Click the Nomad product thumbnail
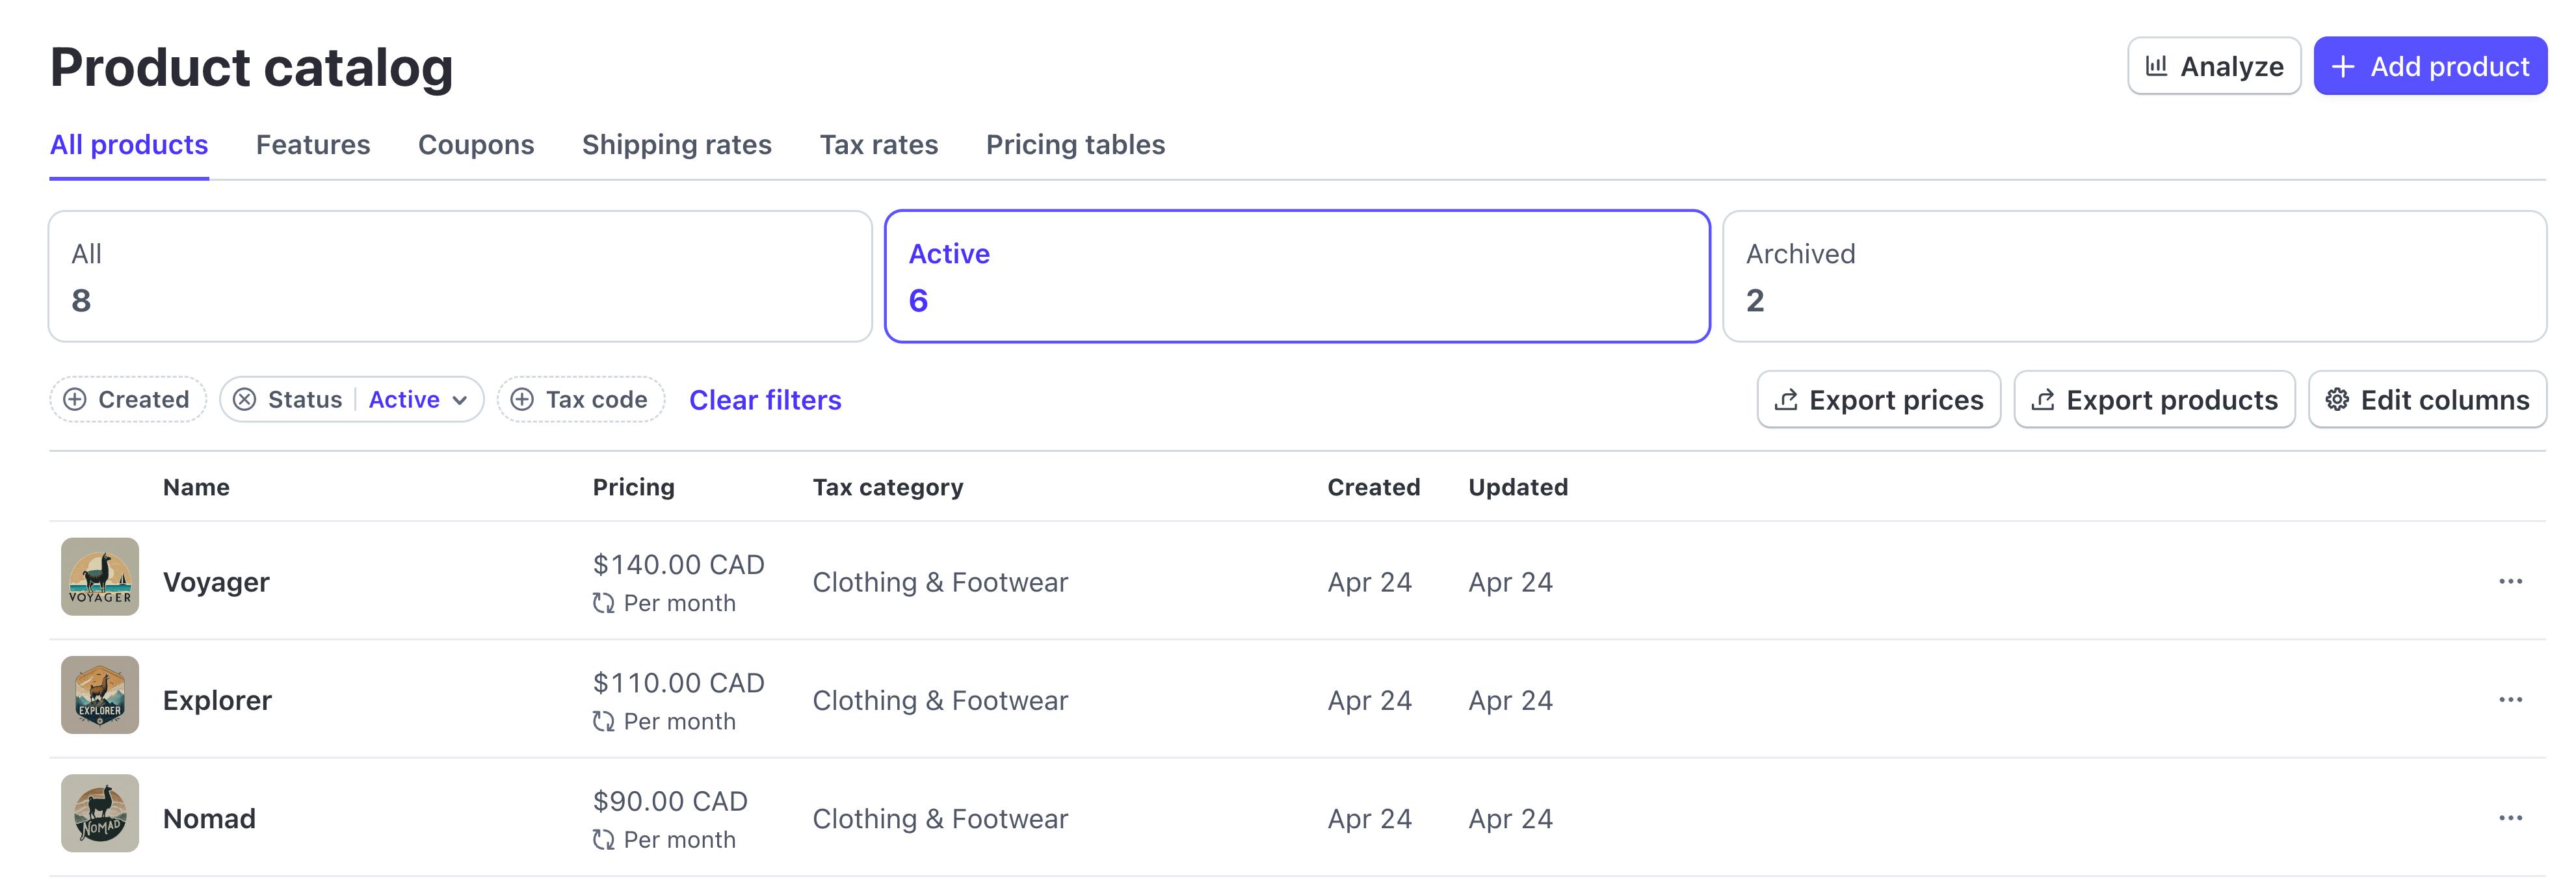The height and width of the screenshot is (890, 2576). click(x=100, y=813)
